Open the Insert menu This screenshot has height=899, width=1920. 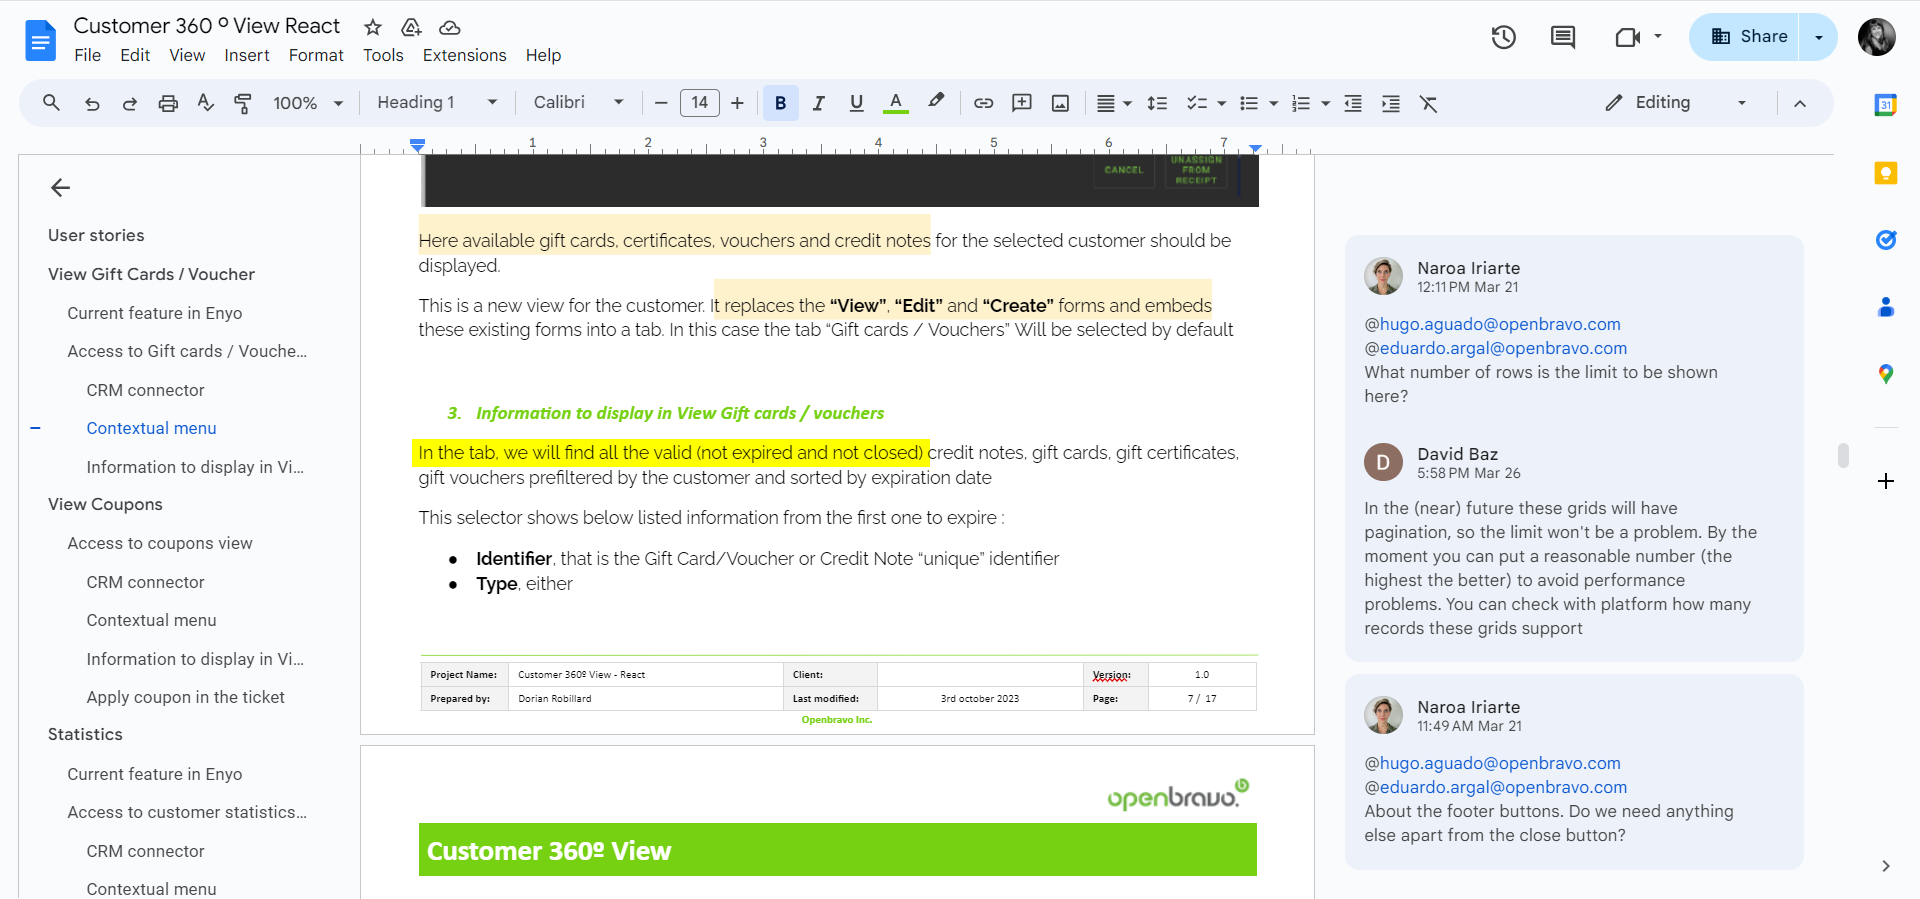(247, 55)
